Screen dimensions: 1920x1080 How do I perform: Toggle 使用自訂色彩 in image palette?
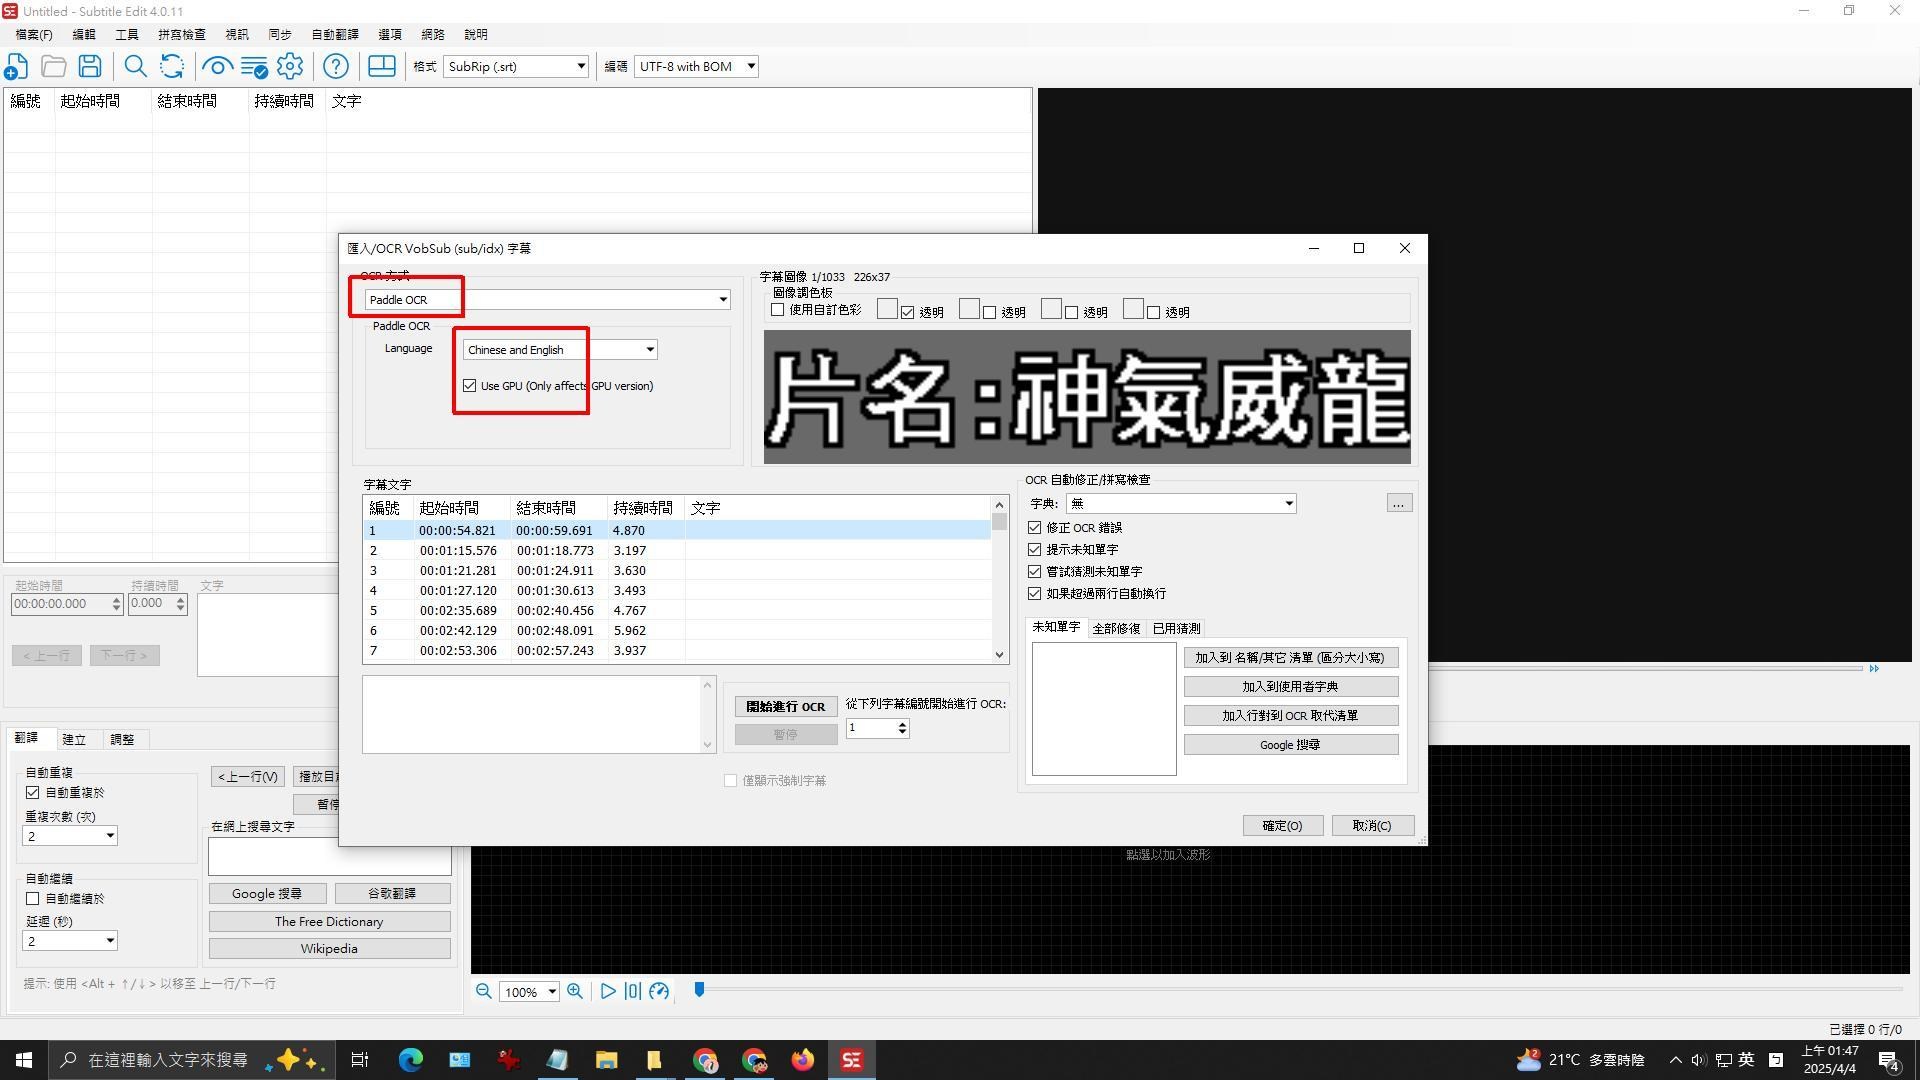point(778,310)
